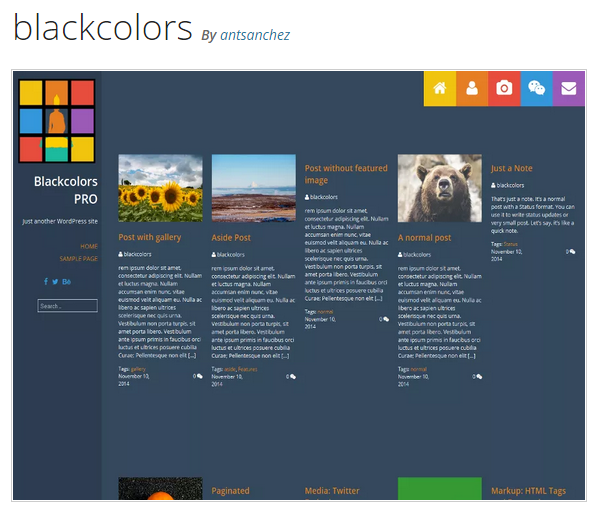Open the A normal post title

[424, 238]
